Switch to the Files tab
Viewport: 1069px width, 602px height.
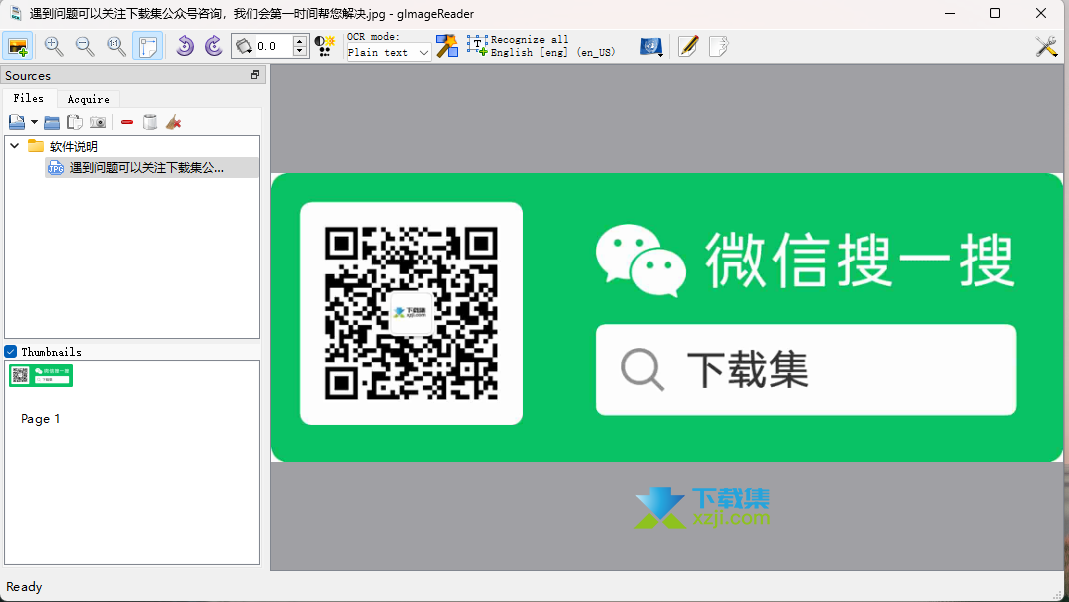point(29,99)
